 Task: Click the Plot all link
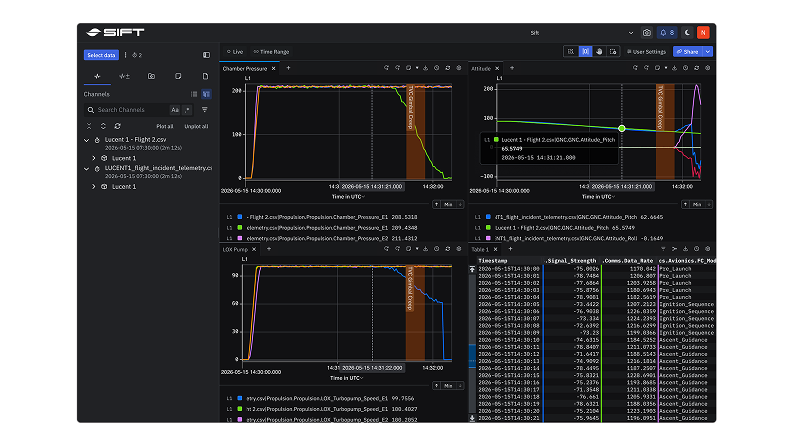(165, 127)
